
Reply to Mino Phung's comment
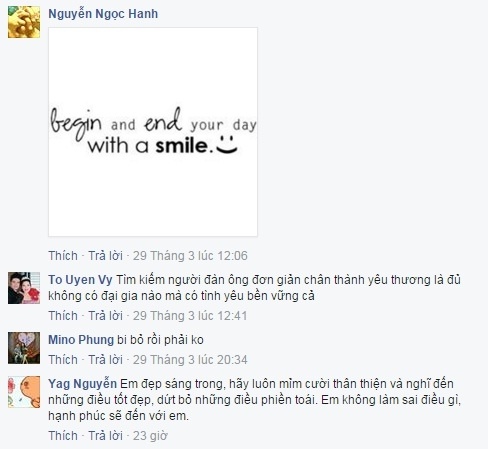pyautogui.click(x=105, y=360)
